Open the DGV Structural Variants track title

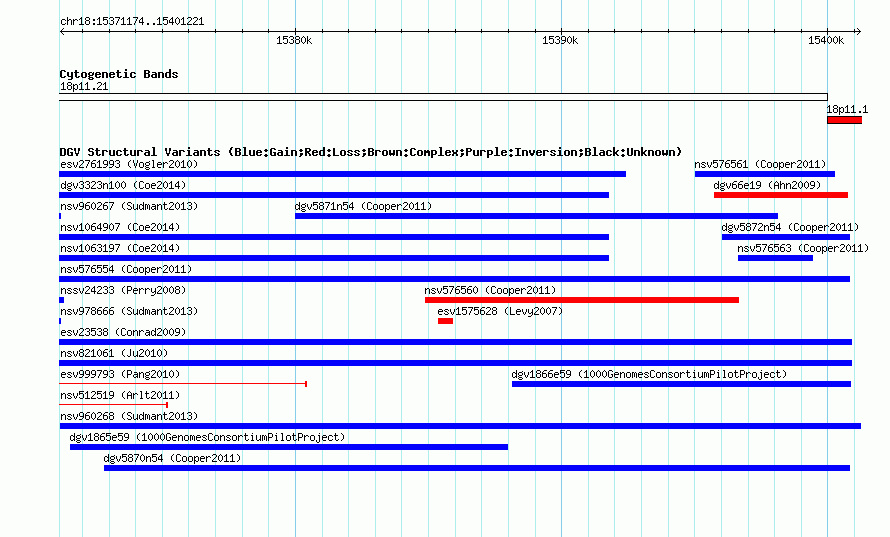[x=371, y=152]
